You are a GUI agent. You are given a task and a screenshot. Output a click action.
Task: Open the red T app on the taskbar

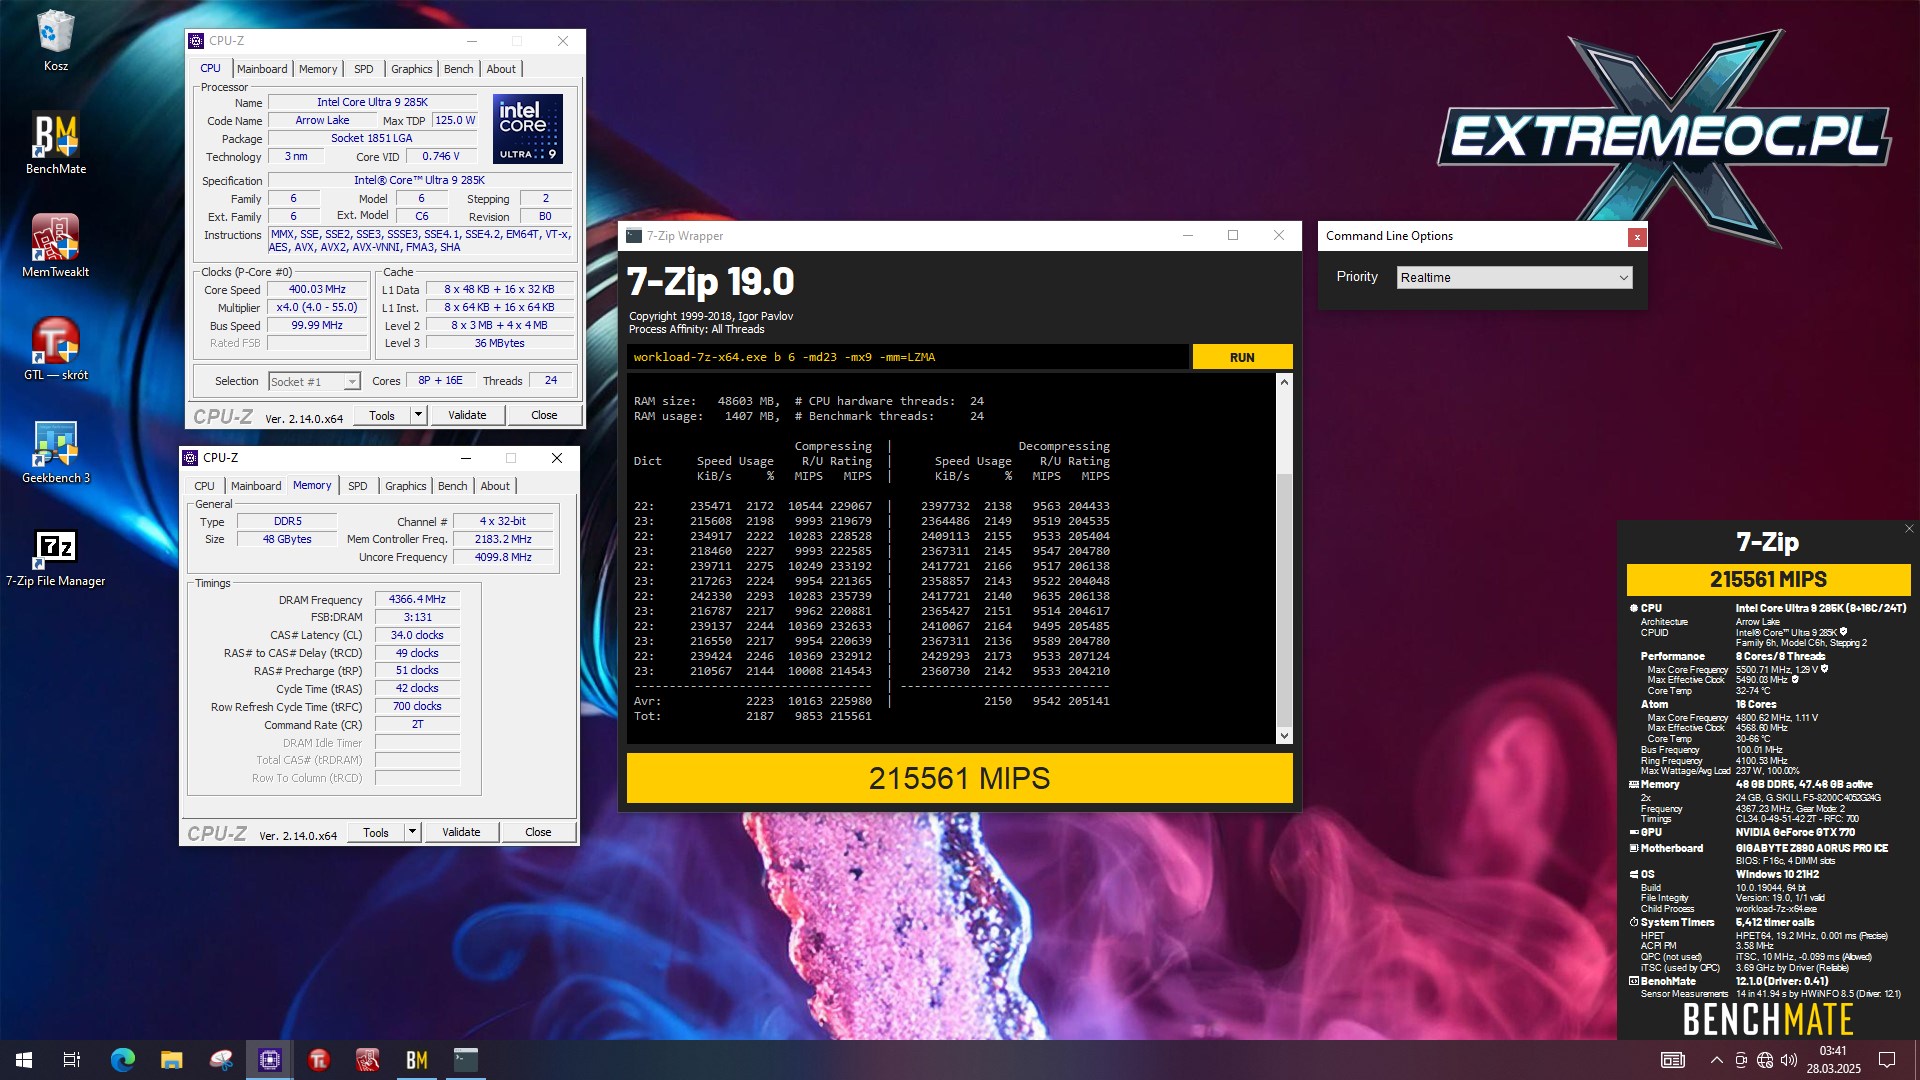319,1060
